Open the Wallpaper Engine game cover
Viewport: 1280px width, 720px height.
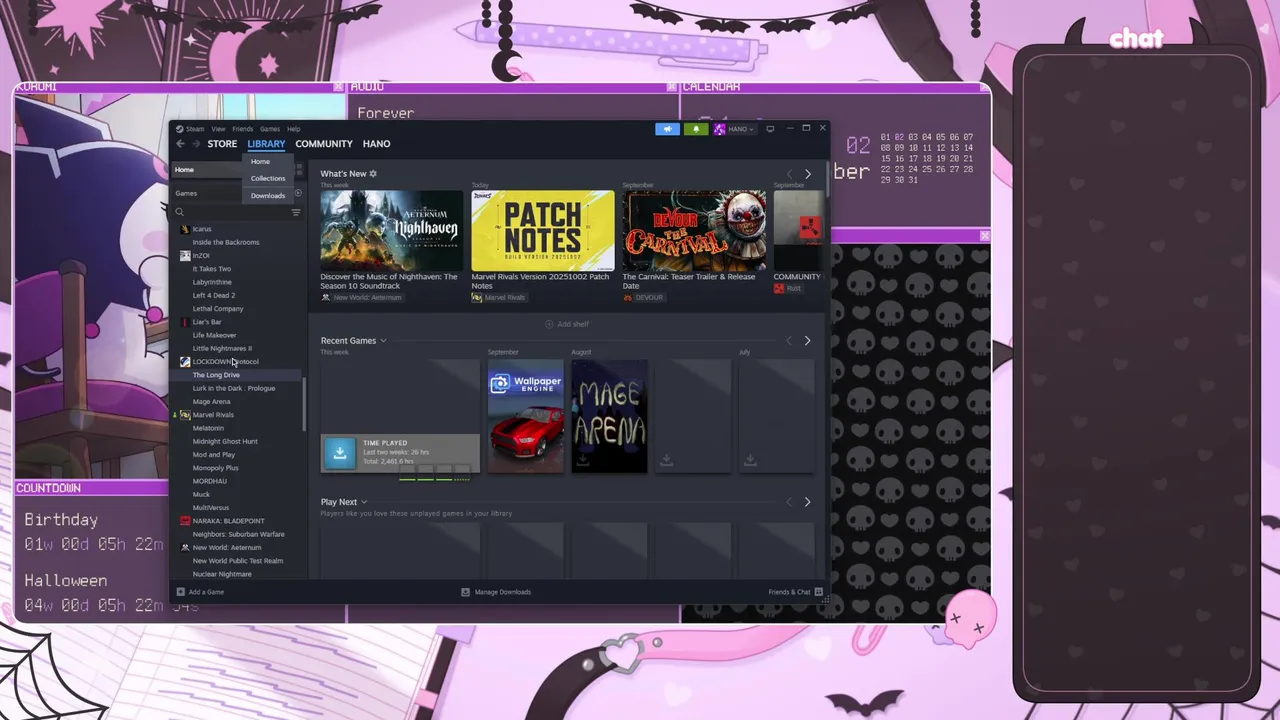click(x=526, y=416)
